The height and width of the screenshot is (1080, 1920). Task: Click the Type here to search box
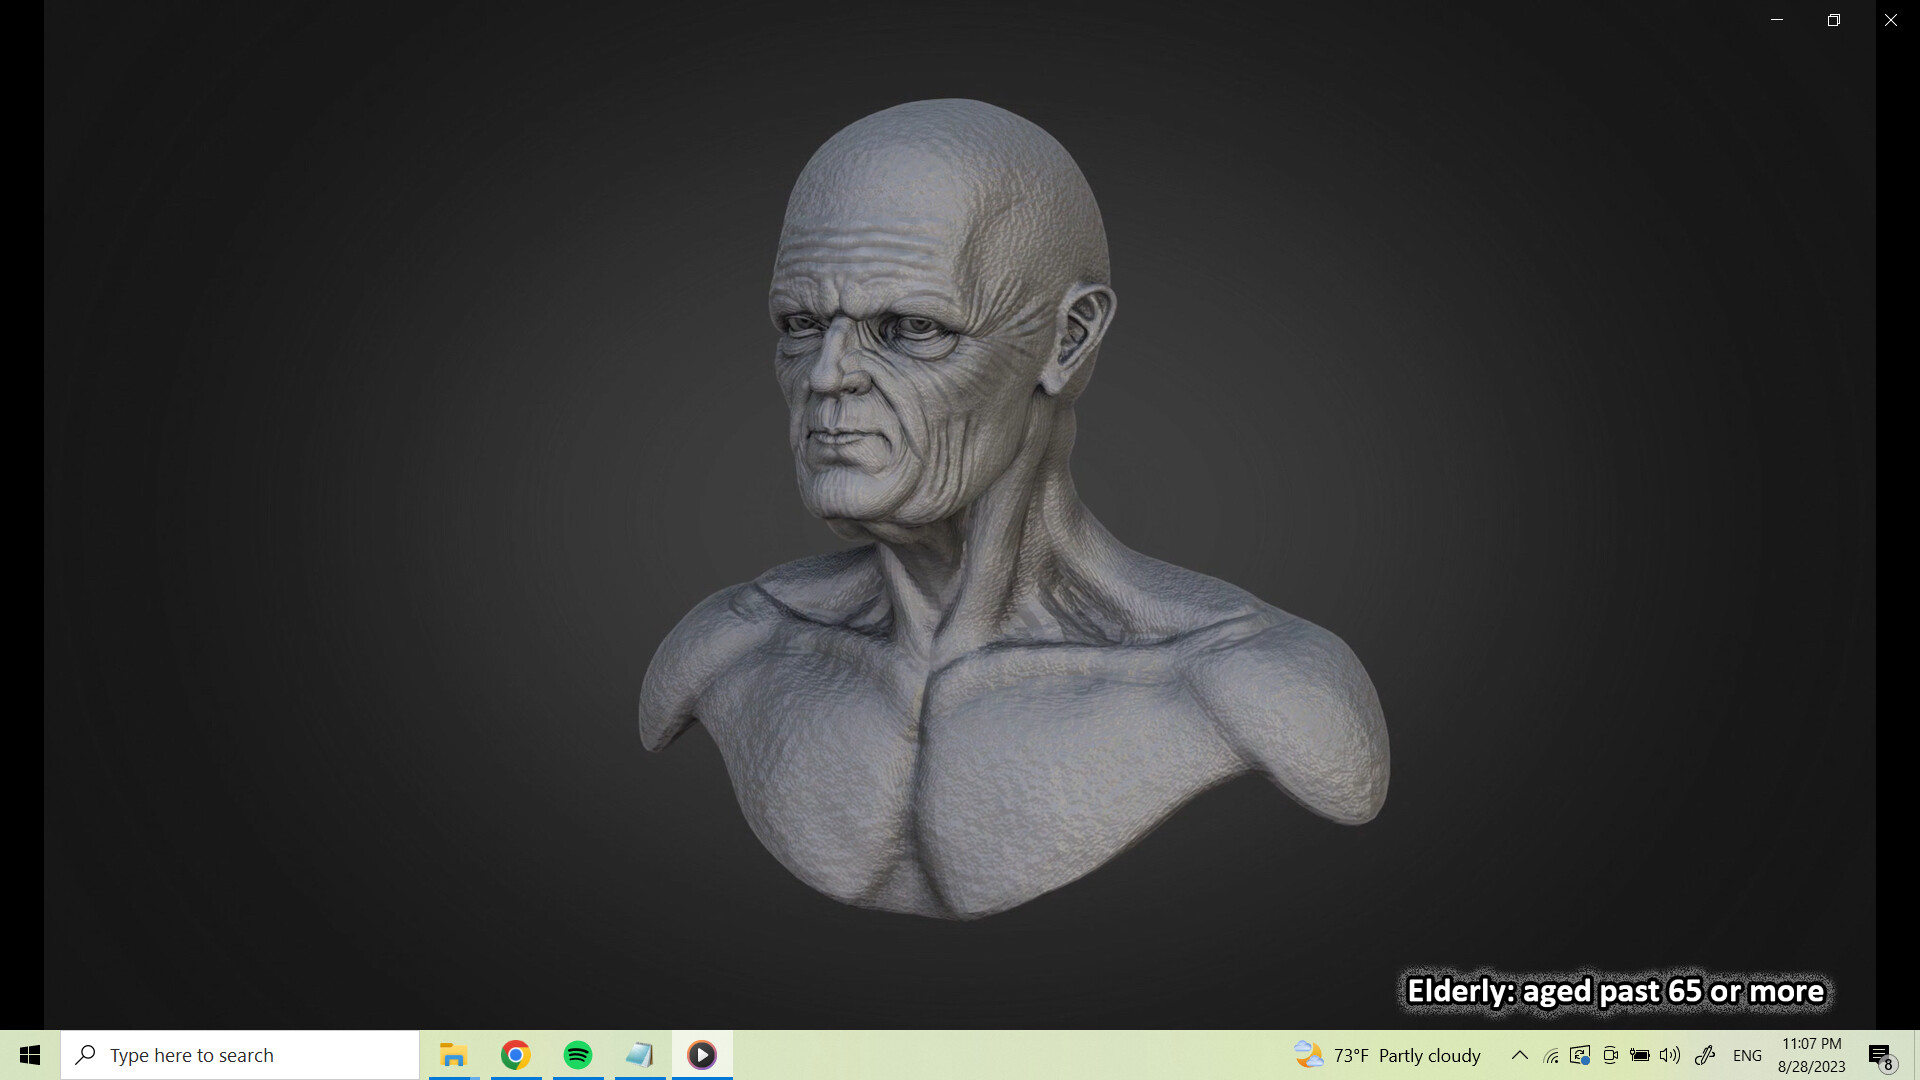click(240, 1055)
